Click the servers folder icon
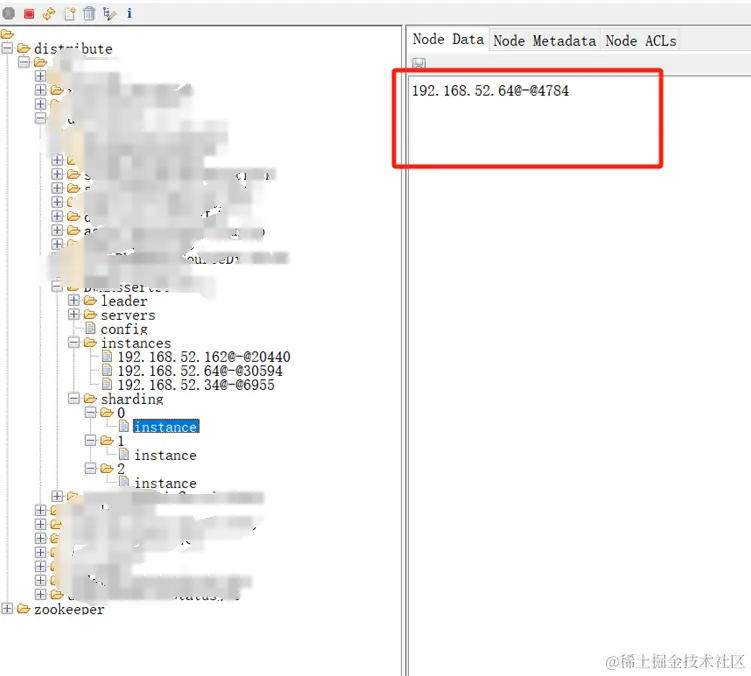 [91, 315]
